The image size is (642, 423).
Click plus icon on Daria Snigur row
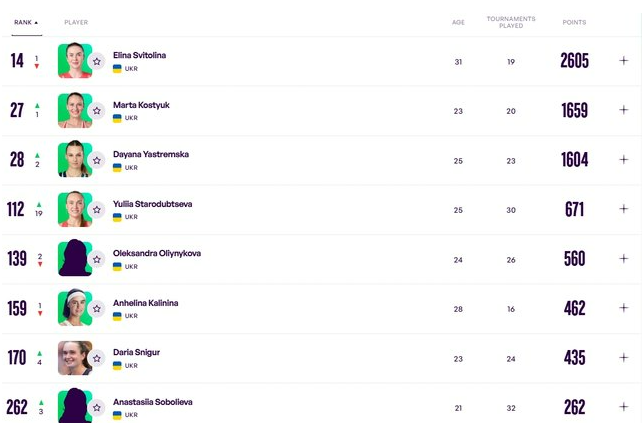(x=623, y=358)
